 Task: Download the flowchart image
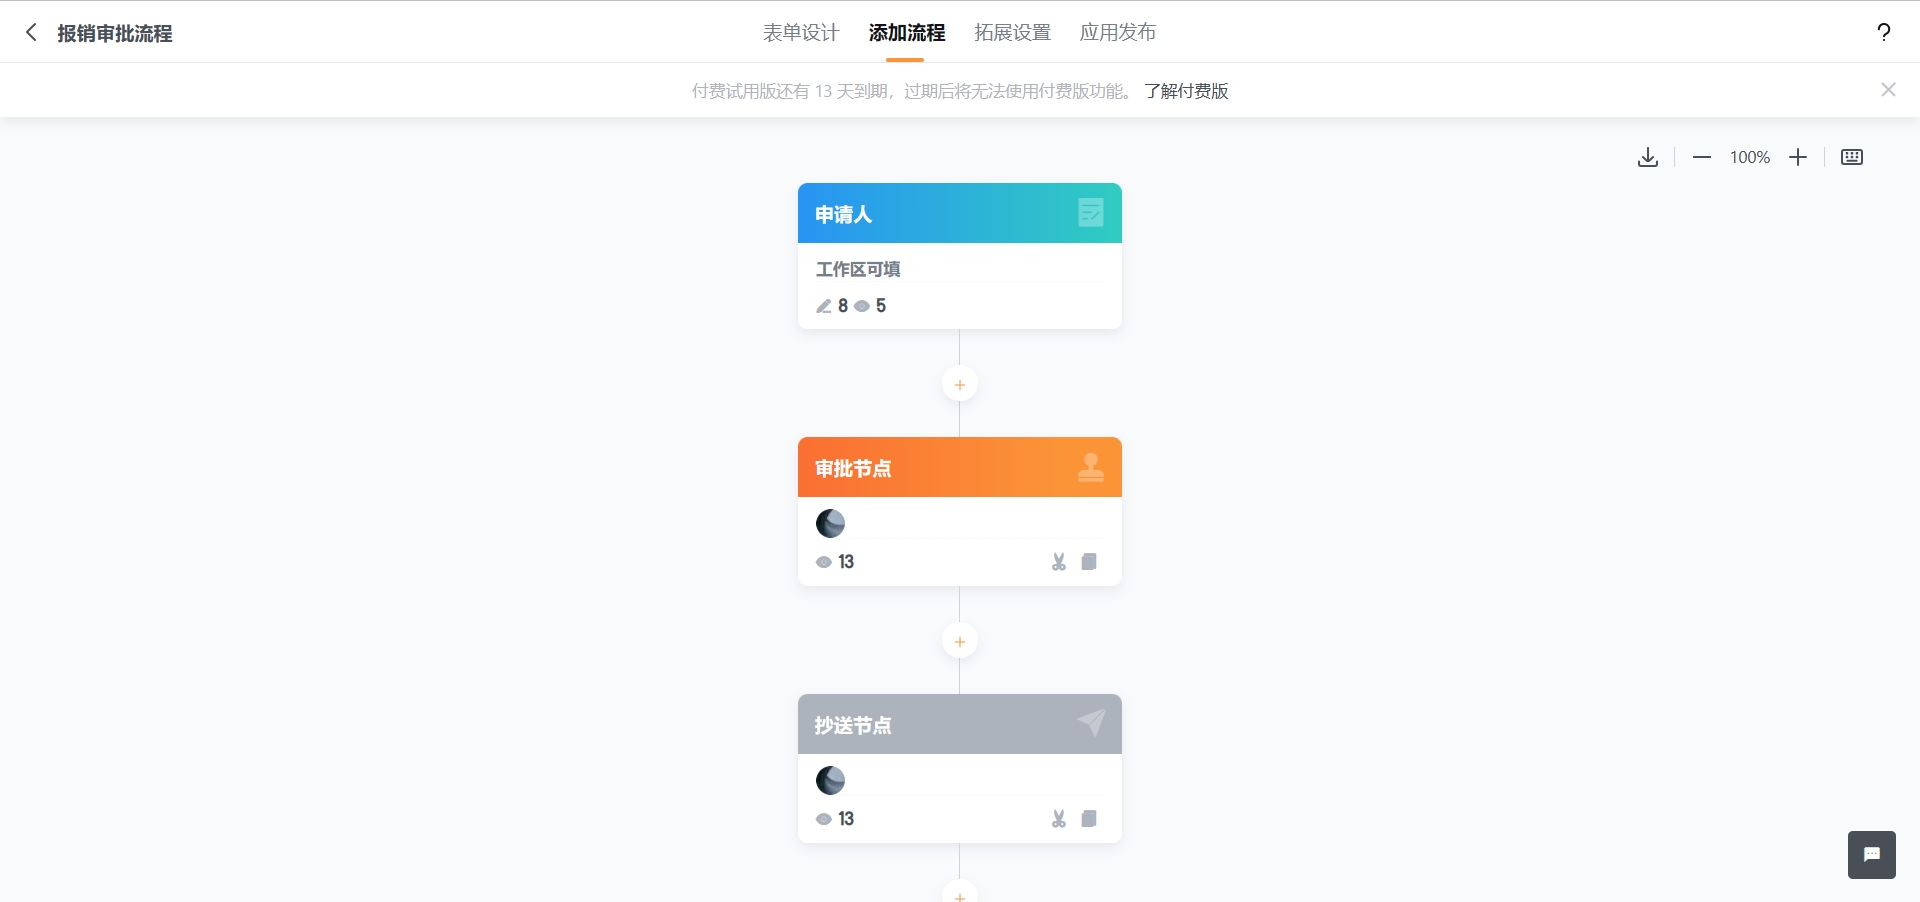tap(1648, 157)
